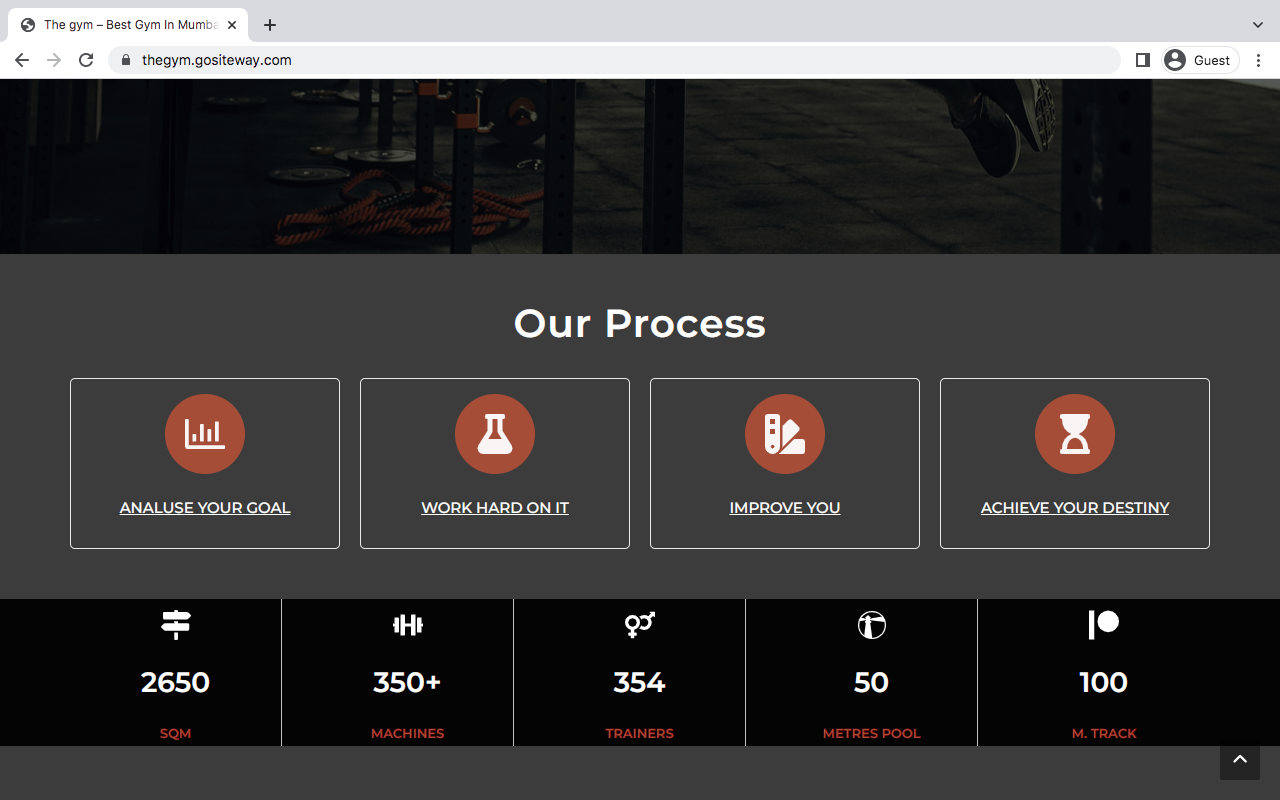1280x800 pixels.
Task: Click the lighthouse circle icon above 50 Metres Pool
Action: [872, 625]
